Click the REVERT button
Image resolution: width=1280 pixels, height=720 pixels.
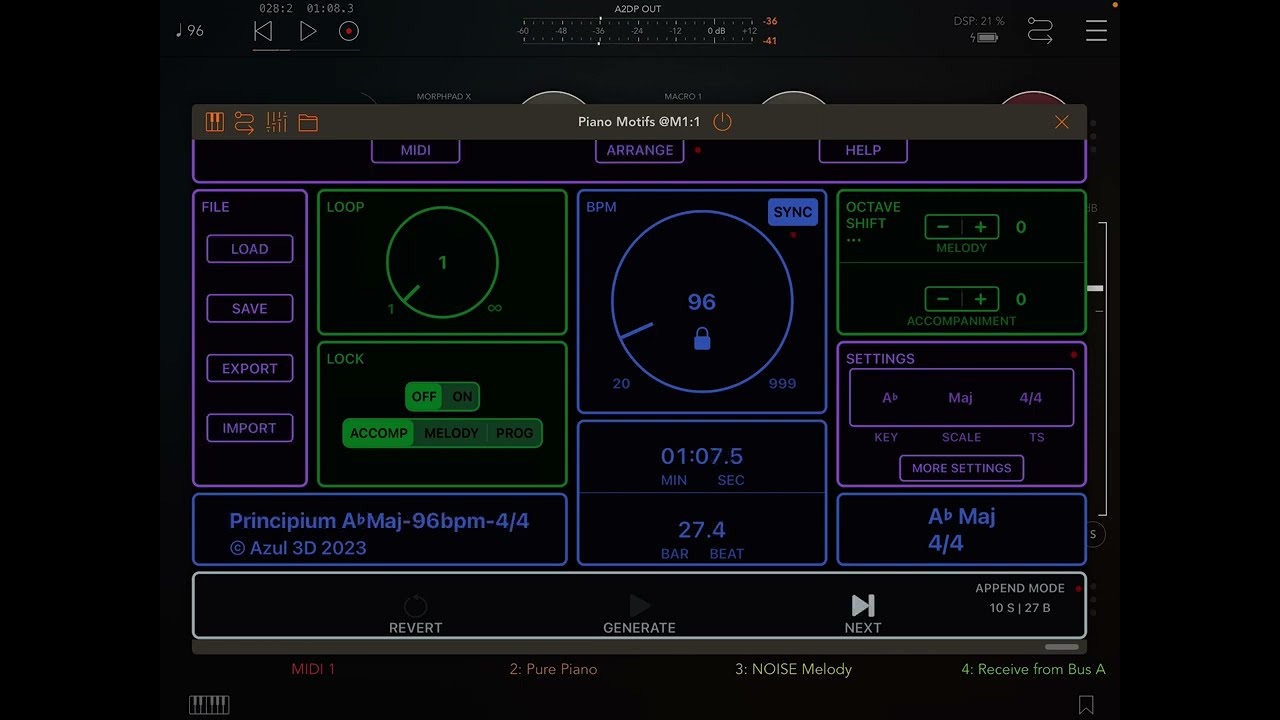tap(415, 615)
